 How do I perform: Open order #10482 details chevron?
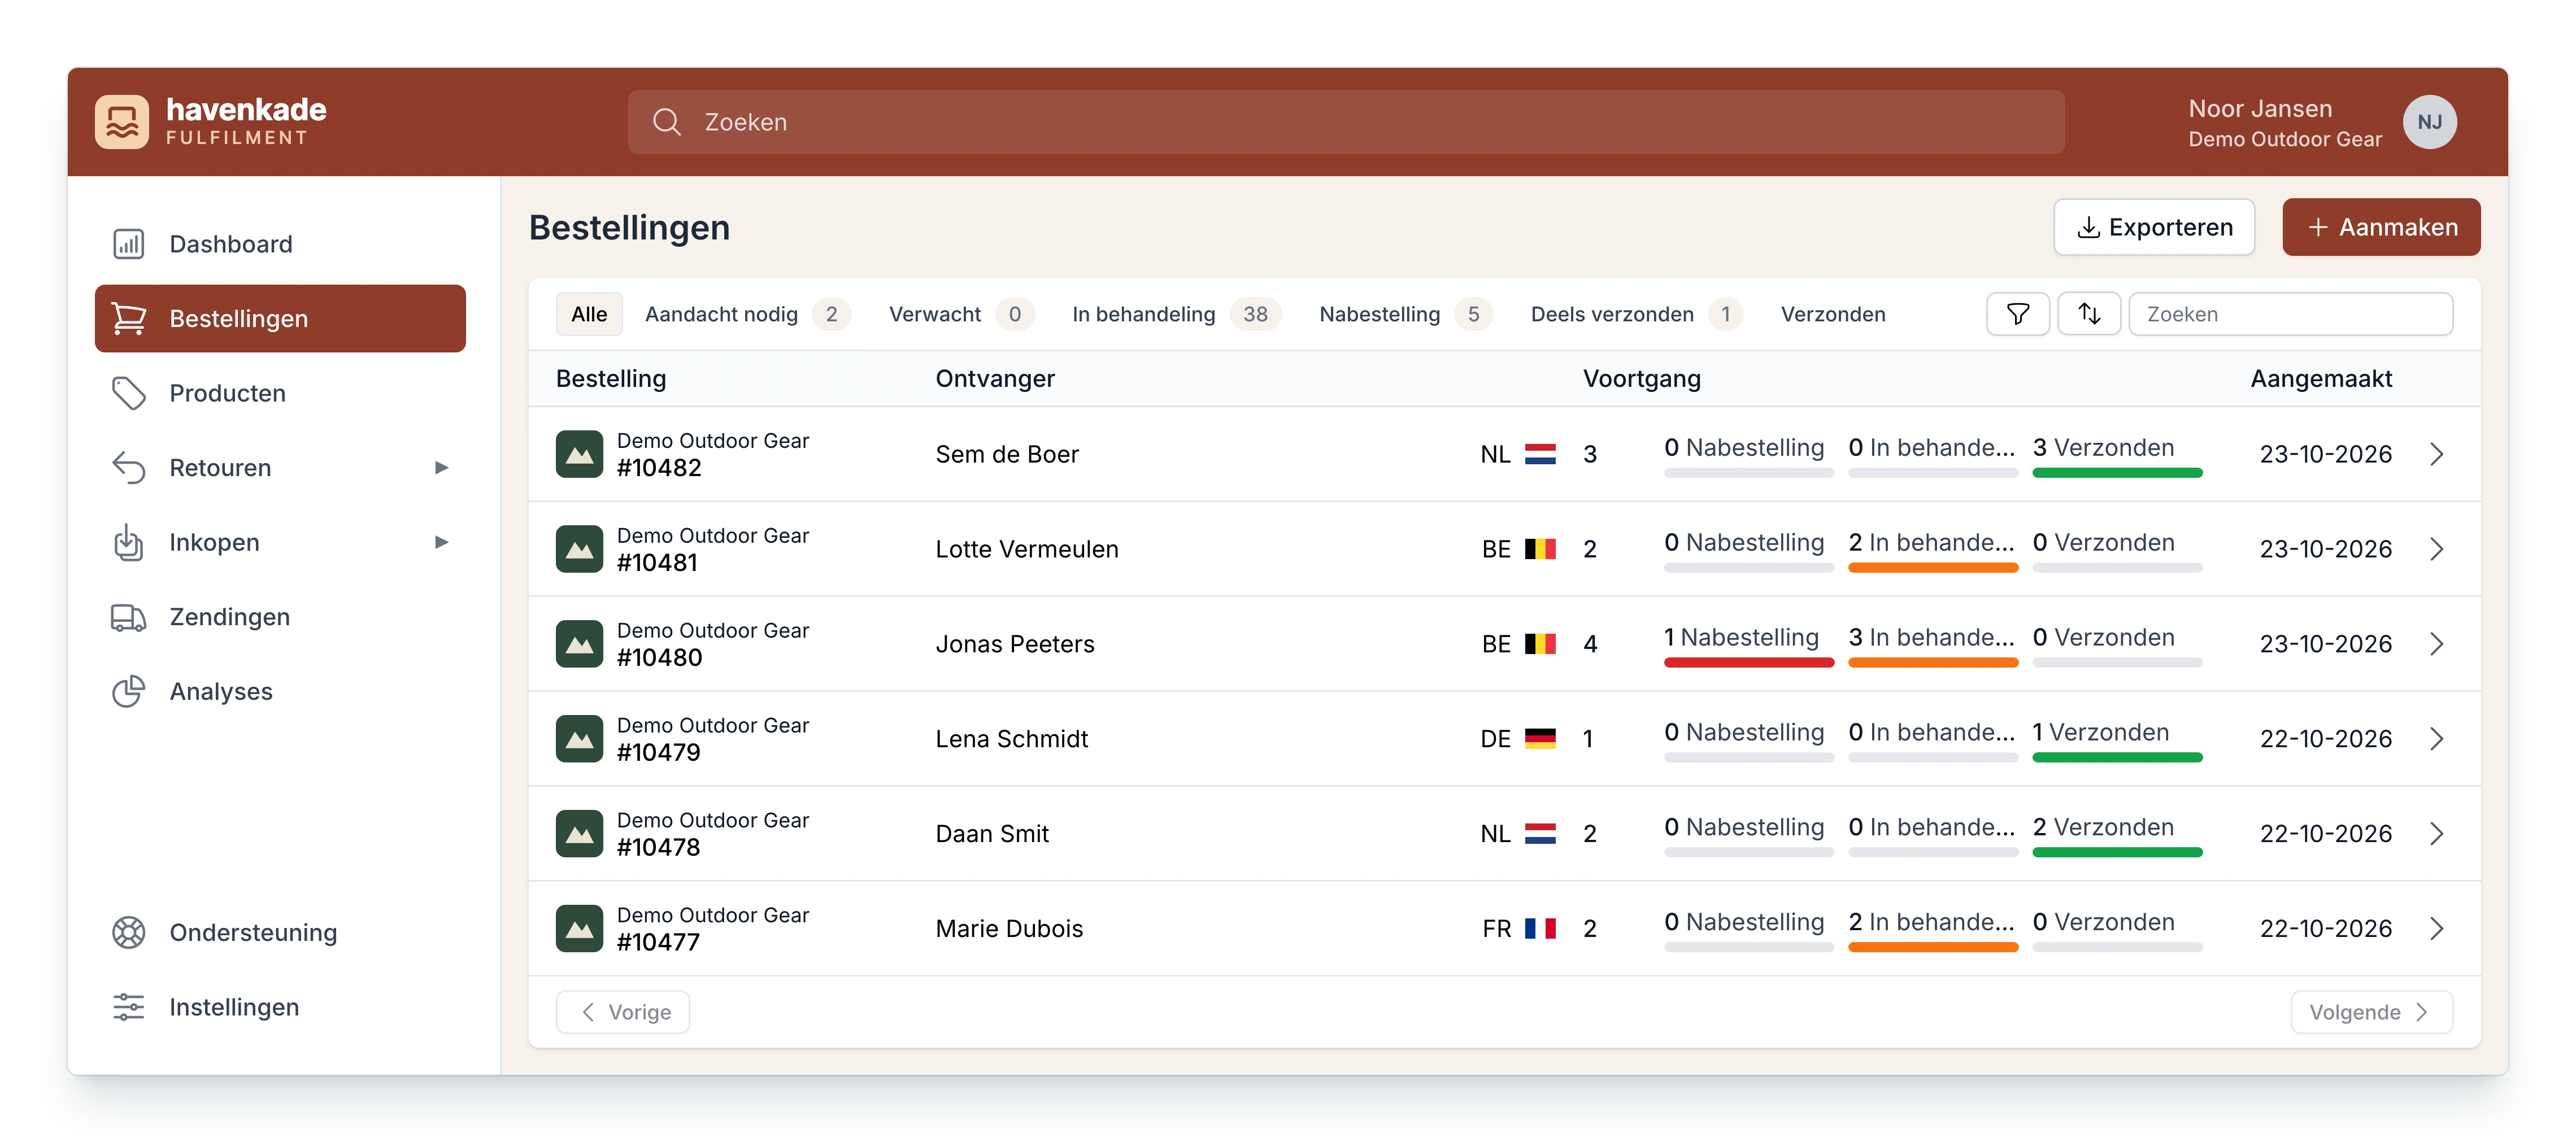2437,454
